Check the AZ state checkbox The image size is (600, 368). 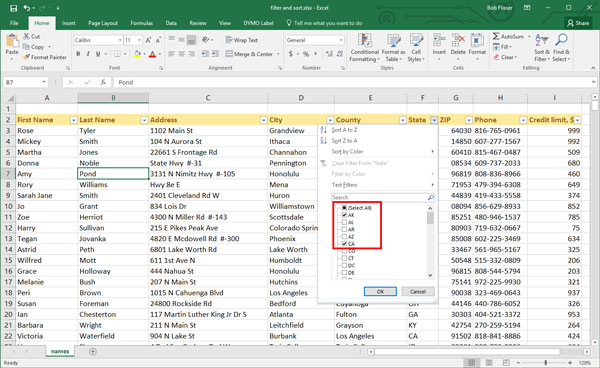[344, 236]
